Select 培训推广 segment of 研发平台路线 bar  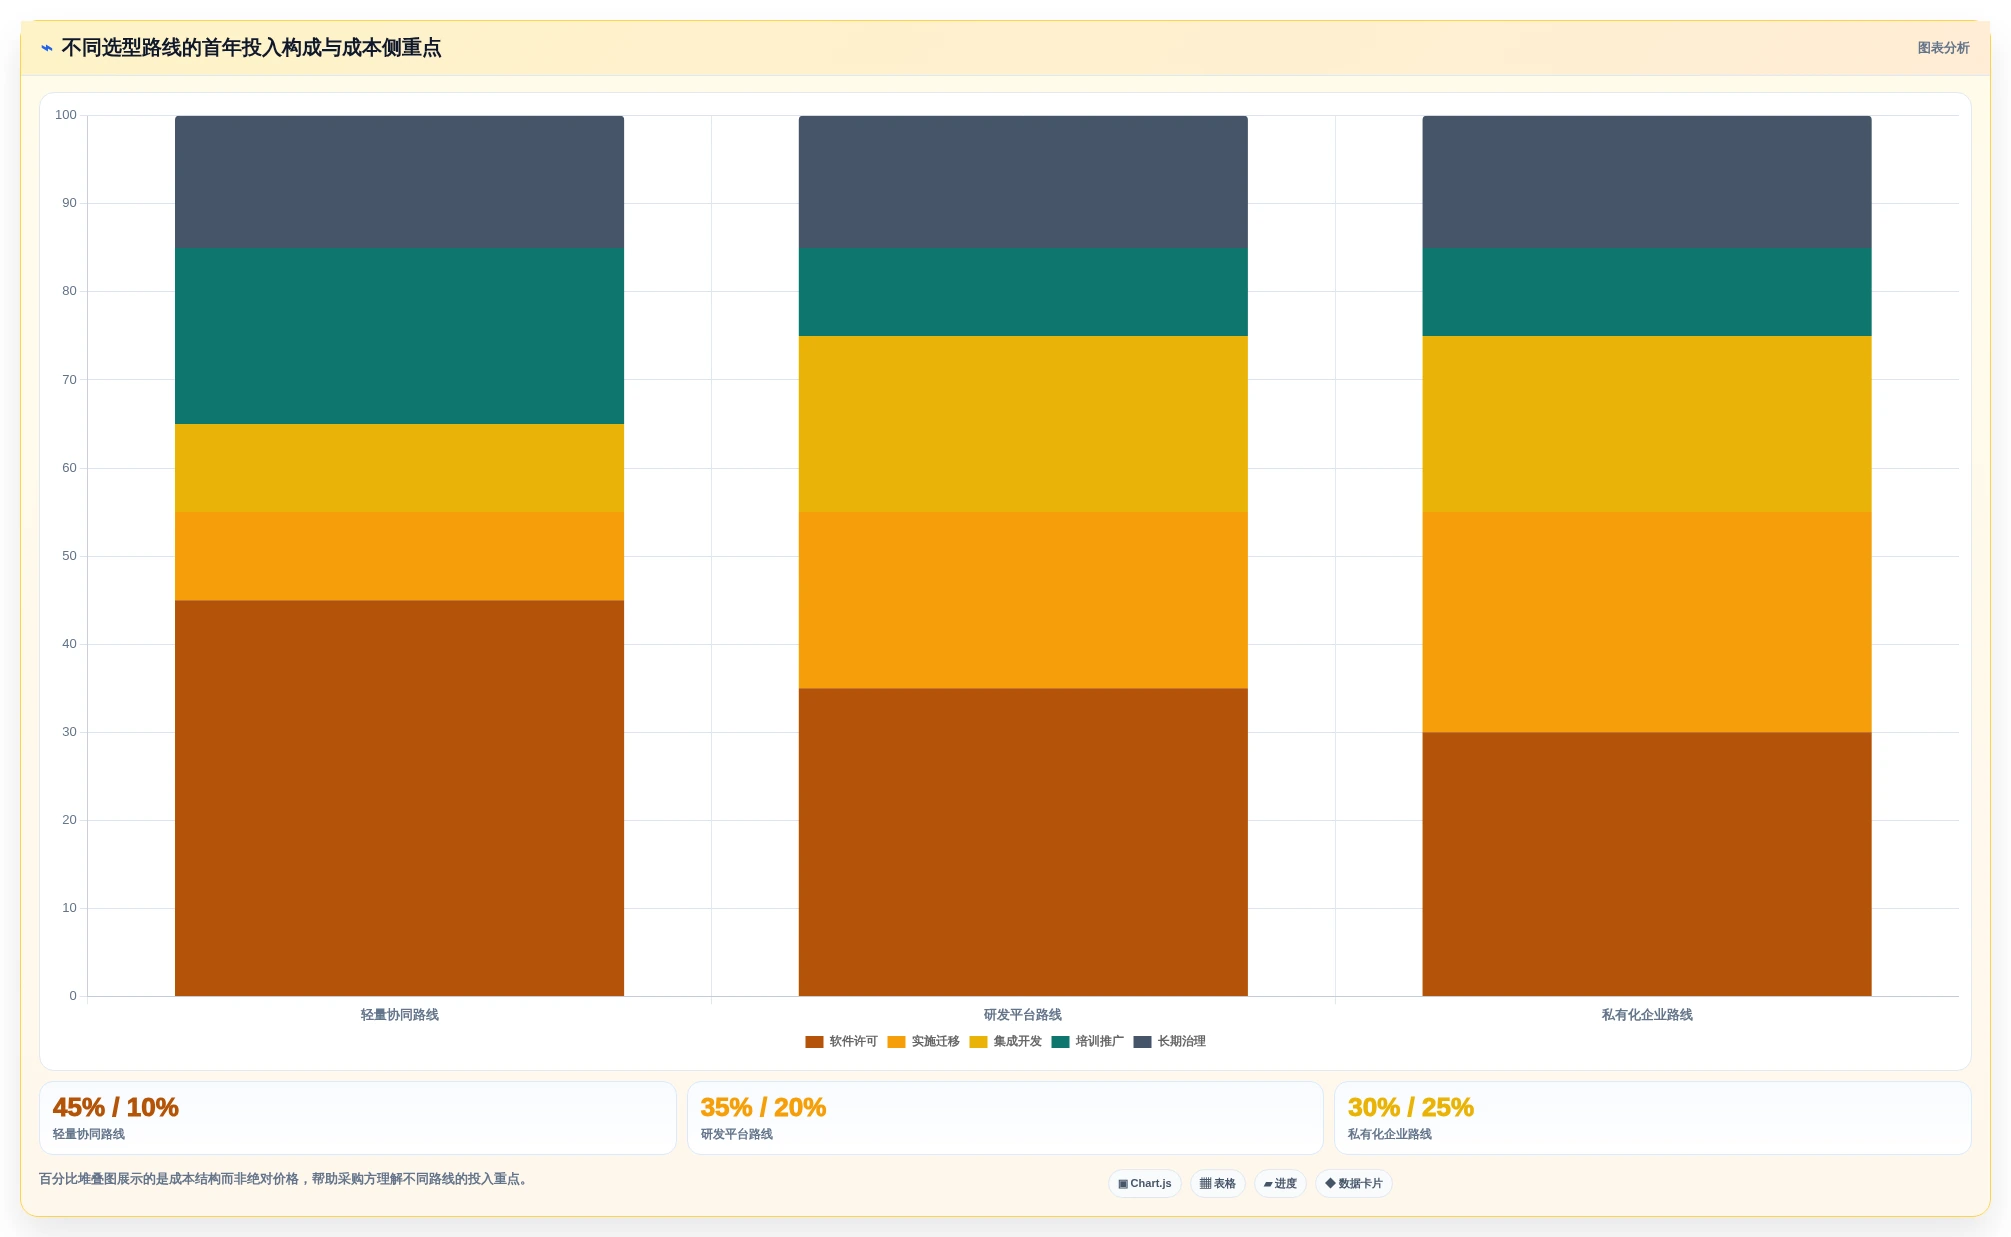(1023, 292)
